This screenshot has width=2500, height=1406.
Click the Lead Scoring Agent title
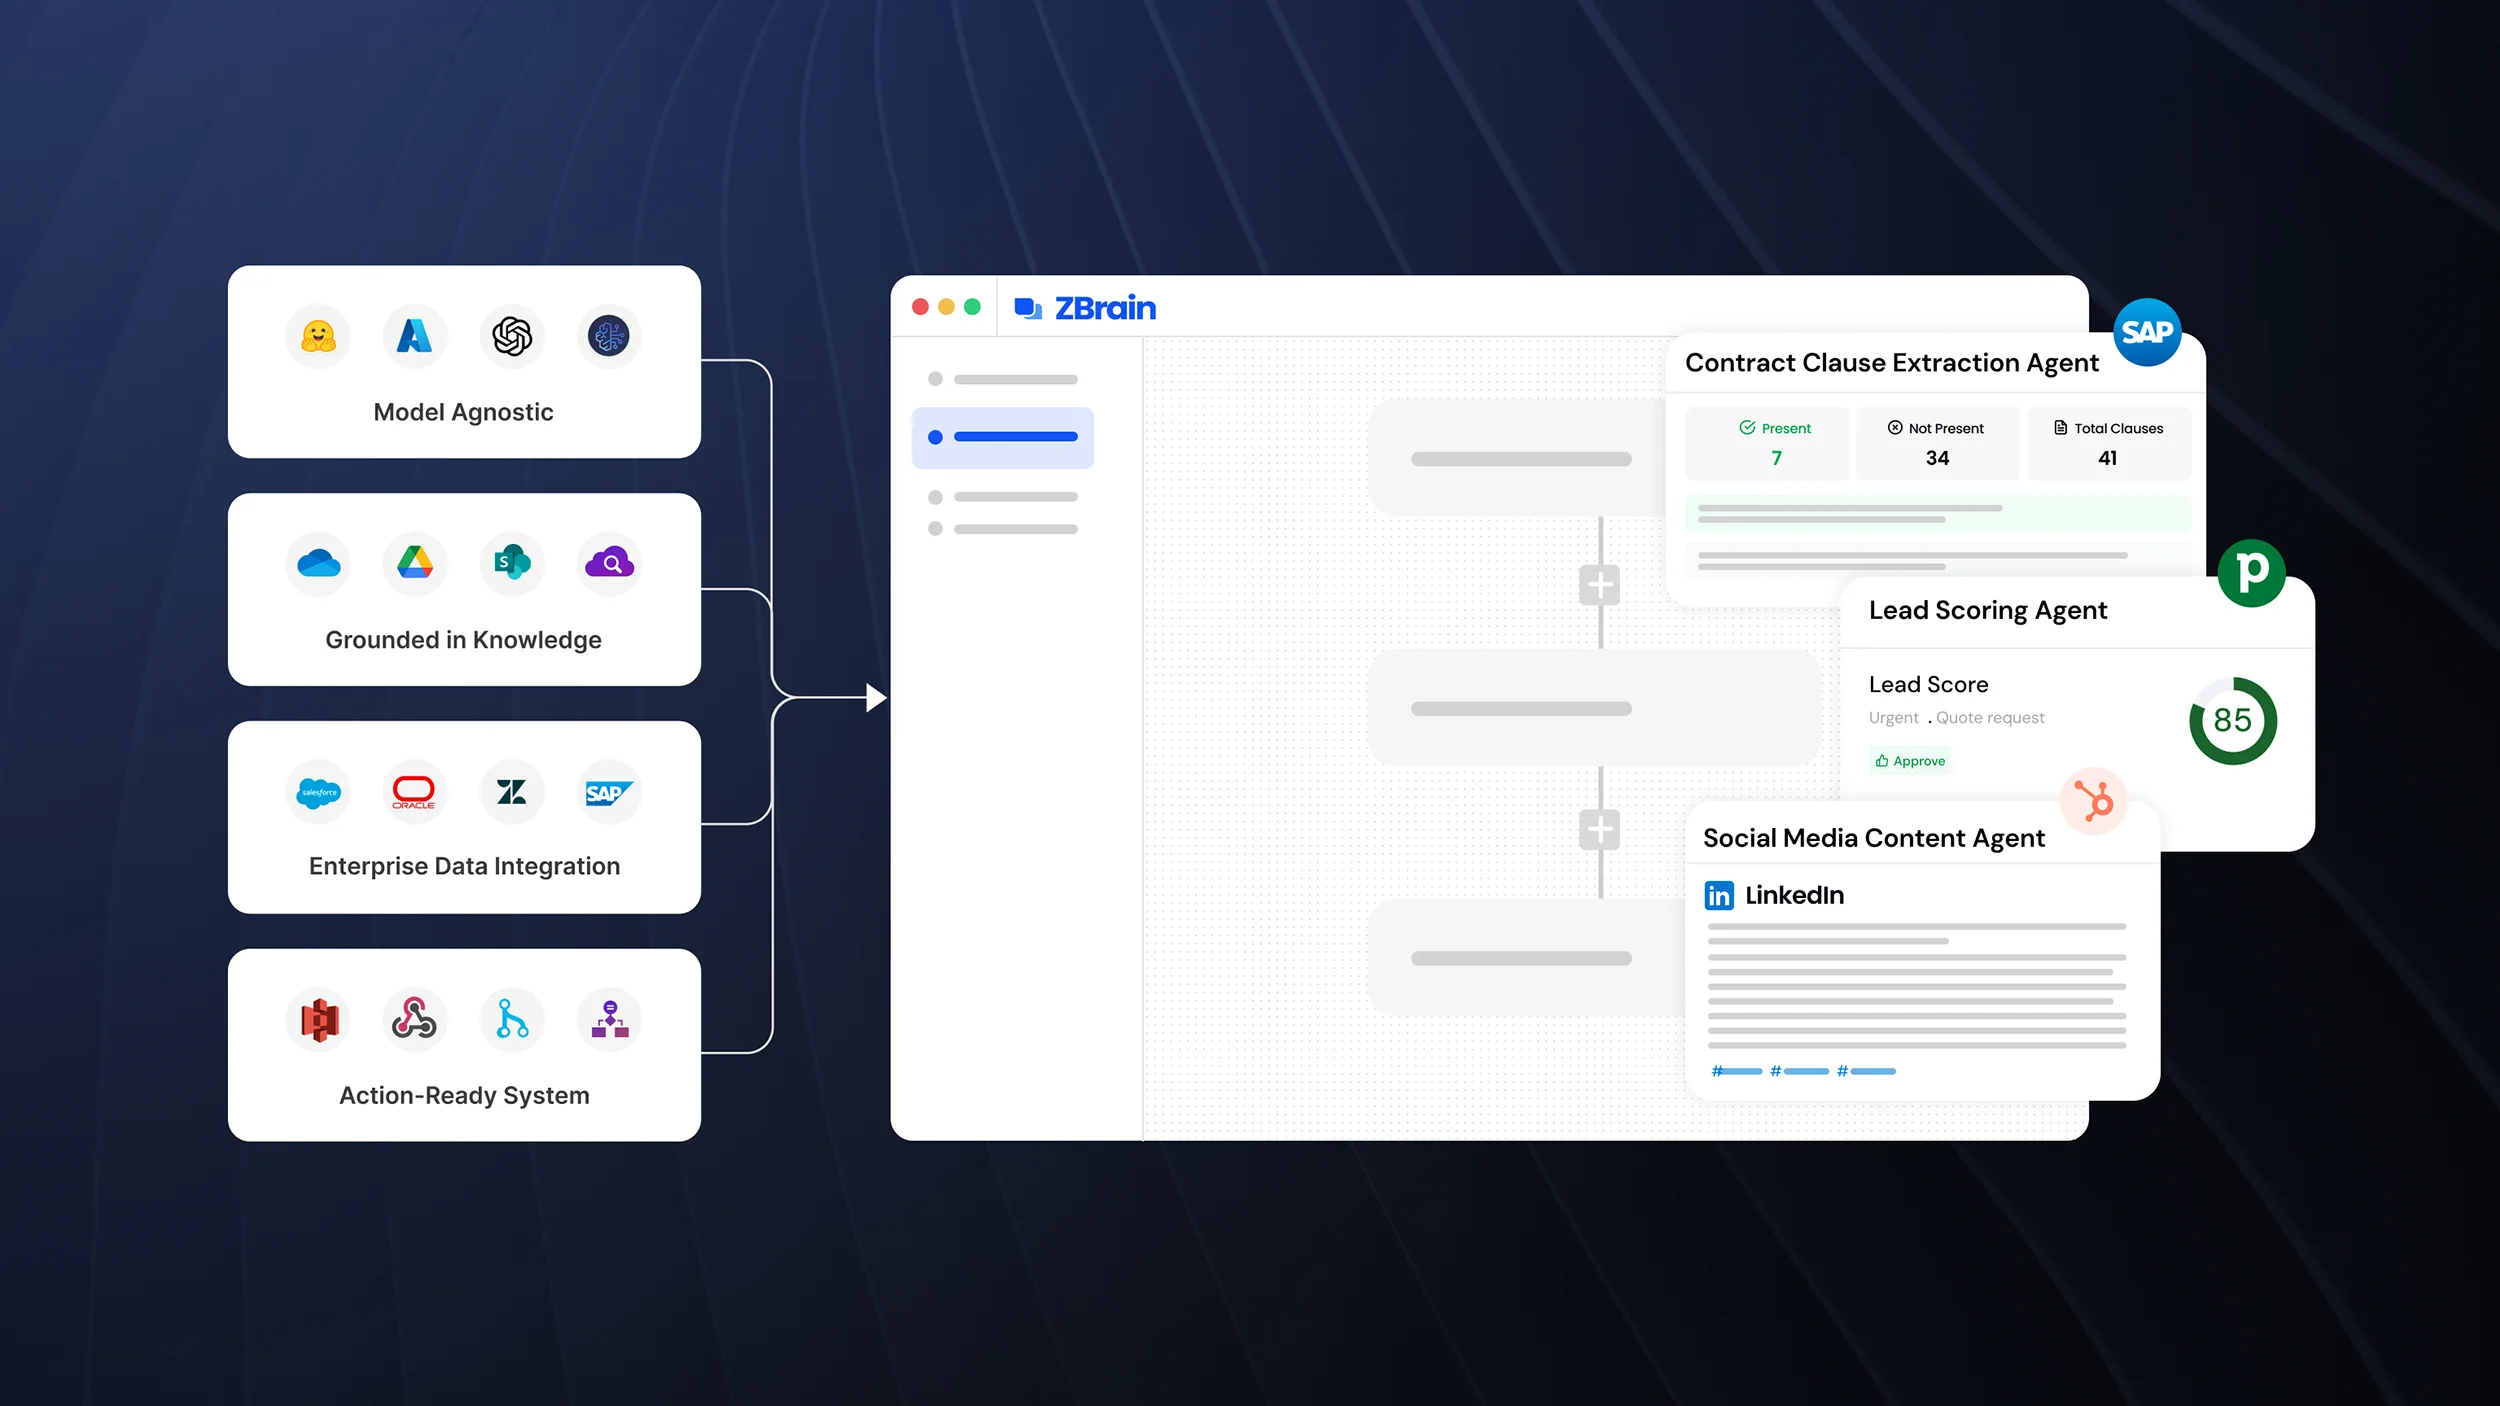click(1988, 610)
